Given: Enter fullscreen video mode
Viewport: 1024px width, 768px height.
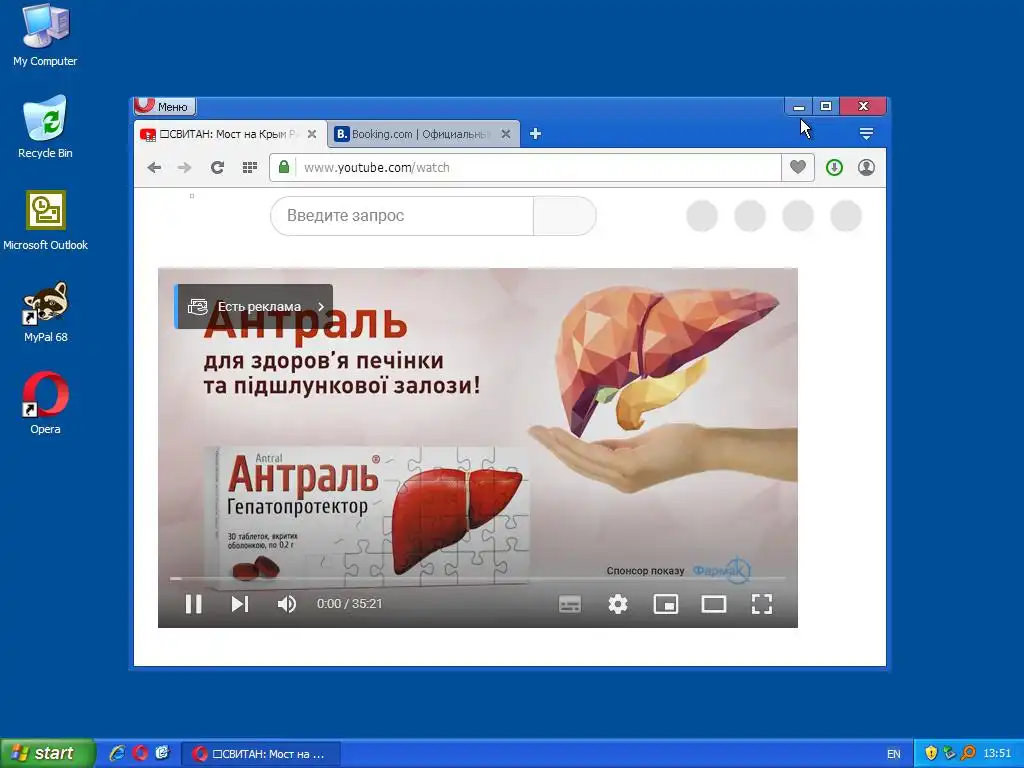Looking at the screenshot, I should coord(761,604).
